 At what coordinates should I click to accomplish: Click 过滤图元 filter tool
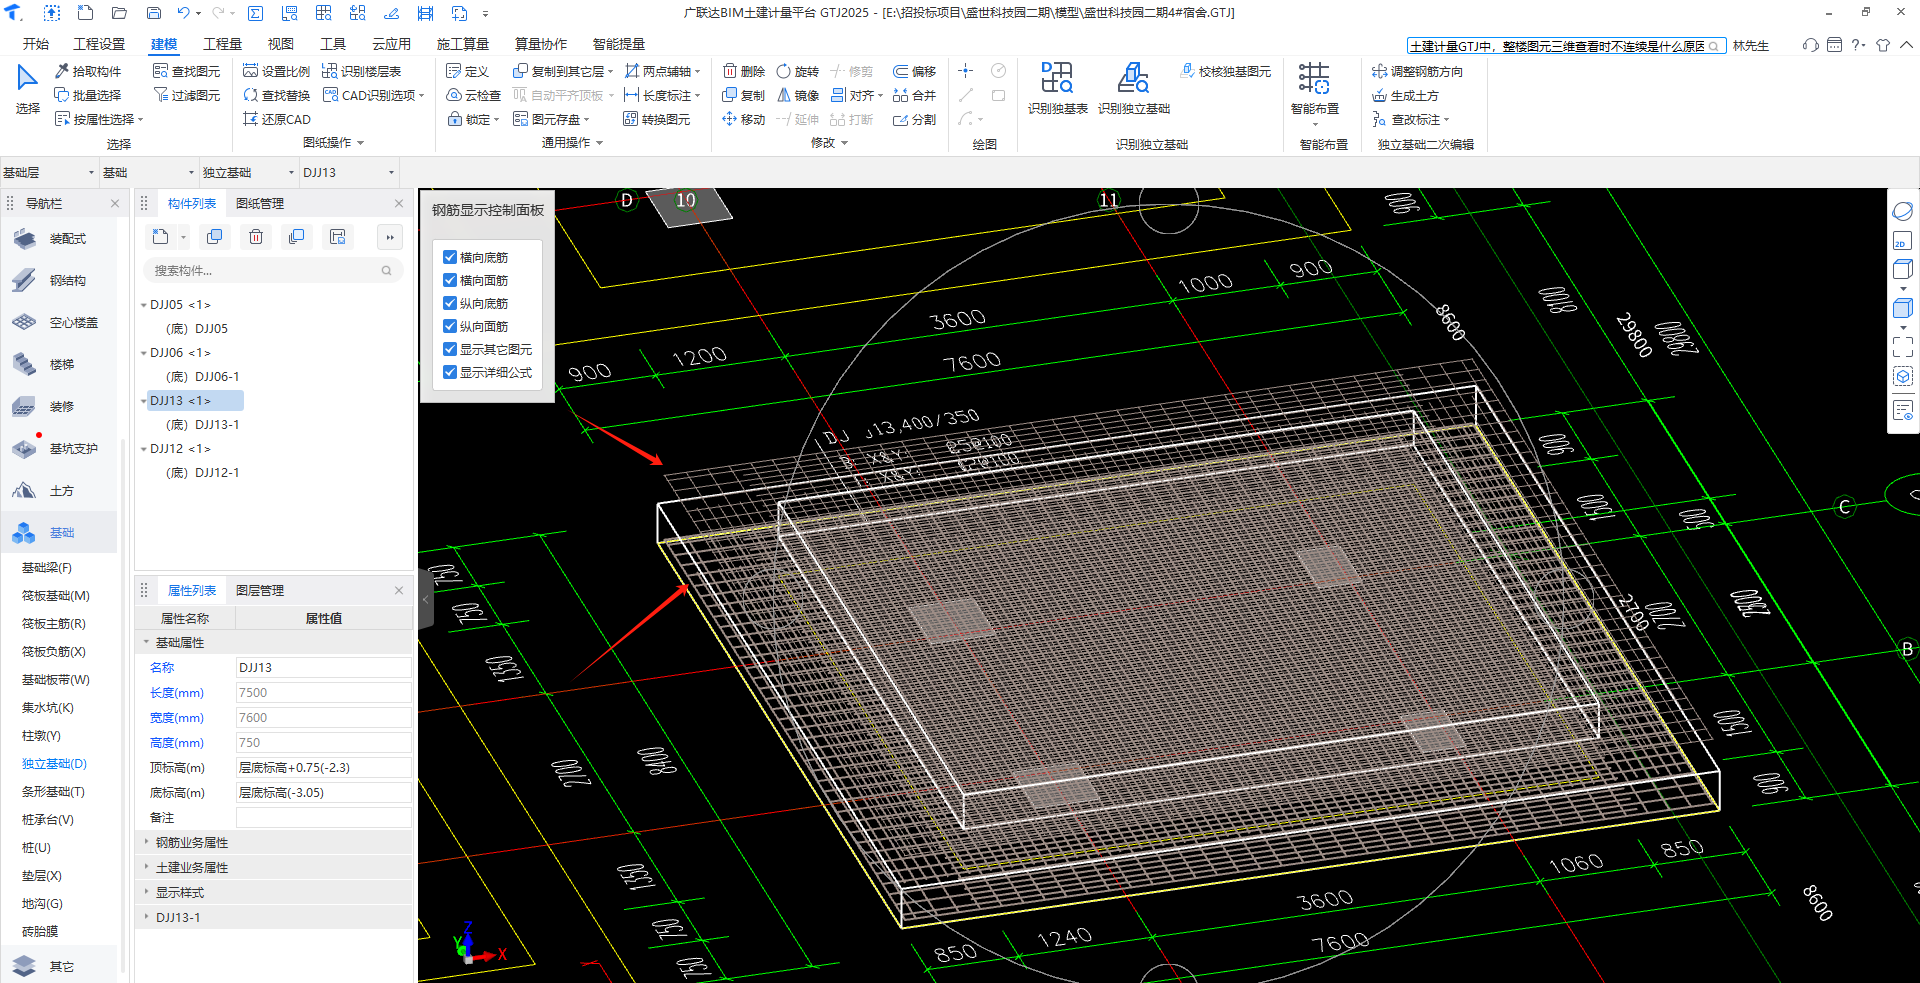pos(186,95)
